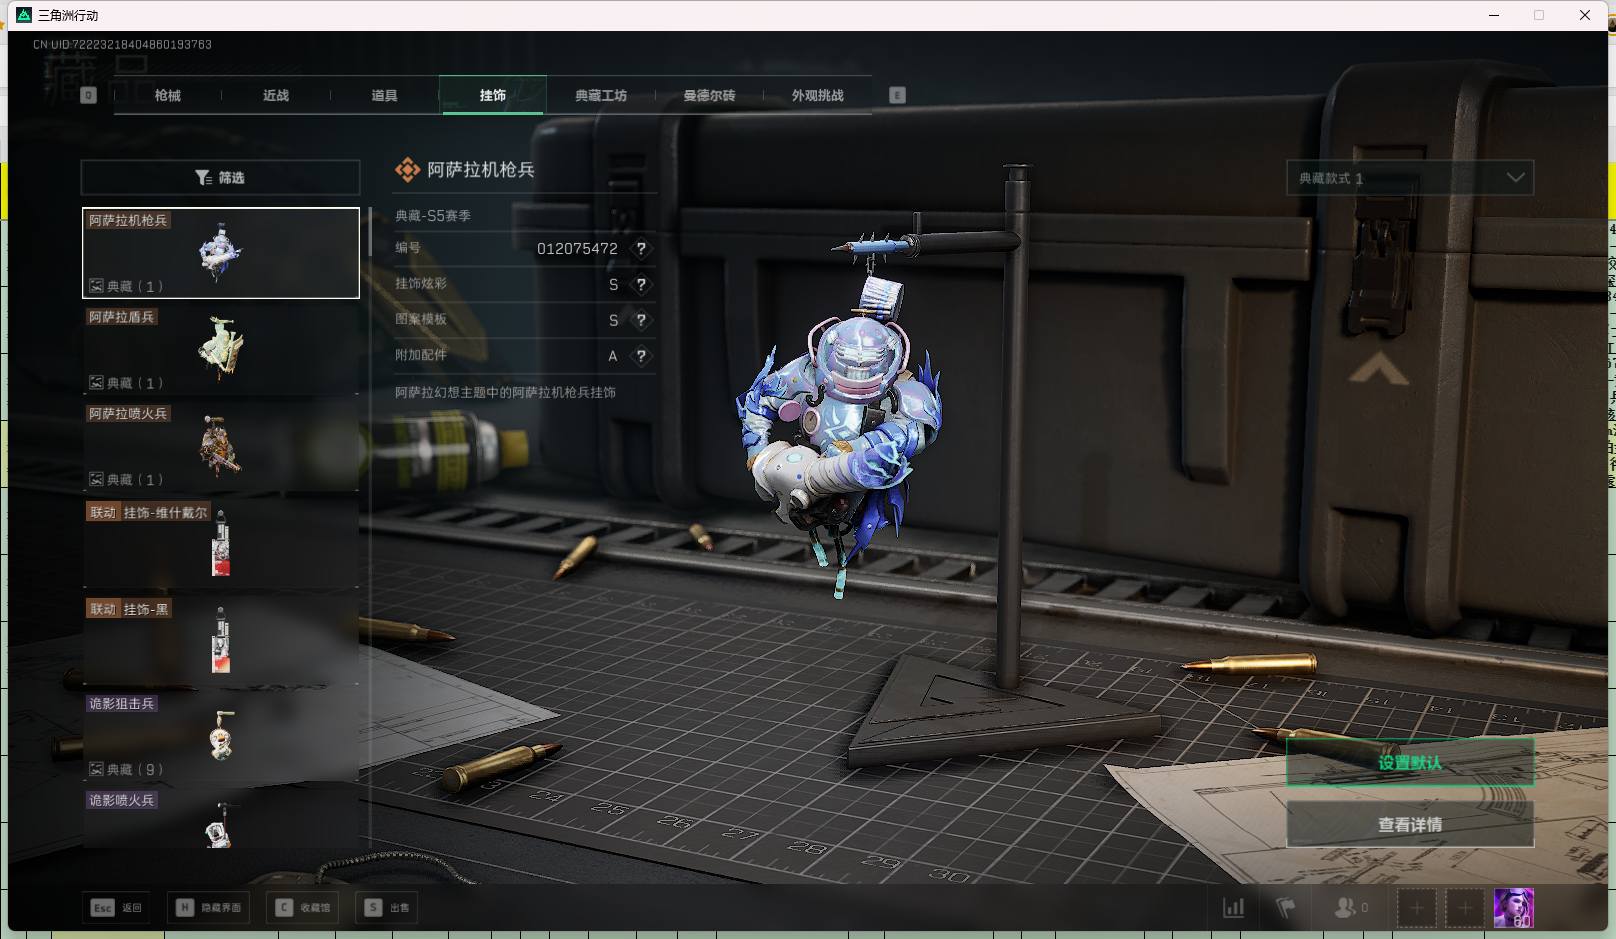Click the player avatar portrait
1616x939 pixels.
(x=1513, y=908)
